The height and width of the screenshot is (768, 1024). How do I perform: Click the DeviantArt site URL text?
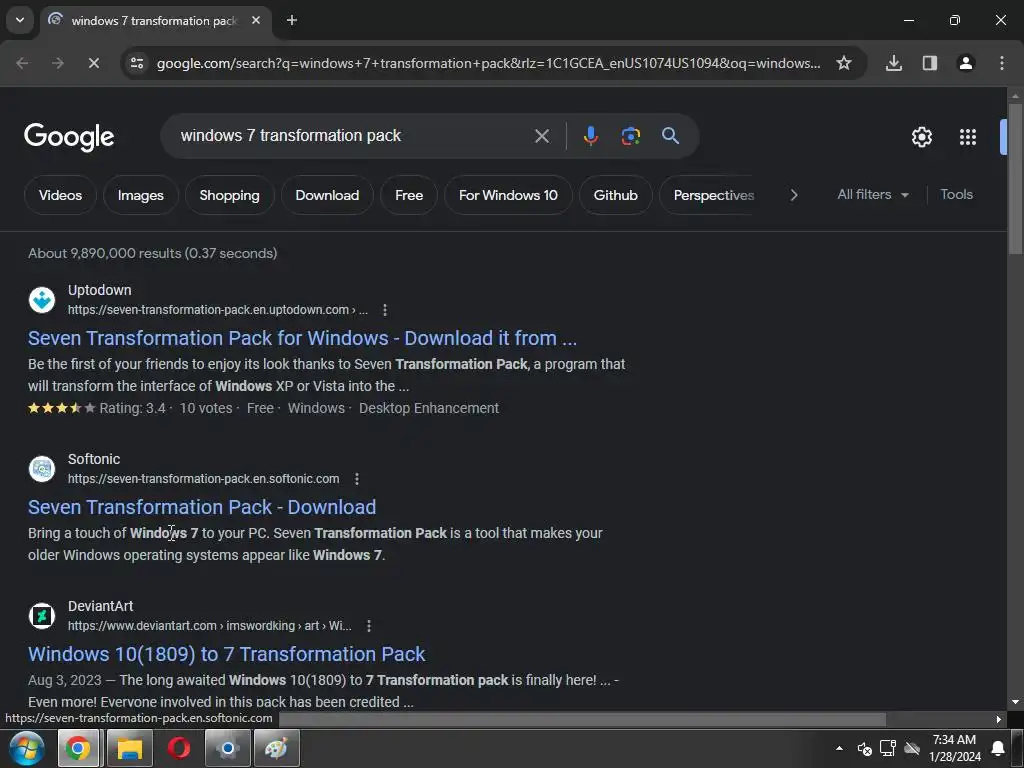210,626
